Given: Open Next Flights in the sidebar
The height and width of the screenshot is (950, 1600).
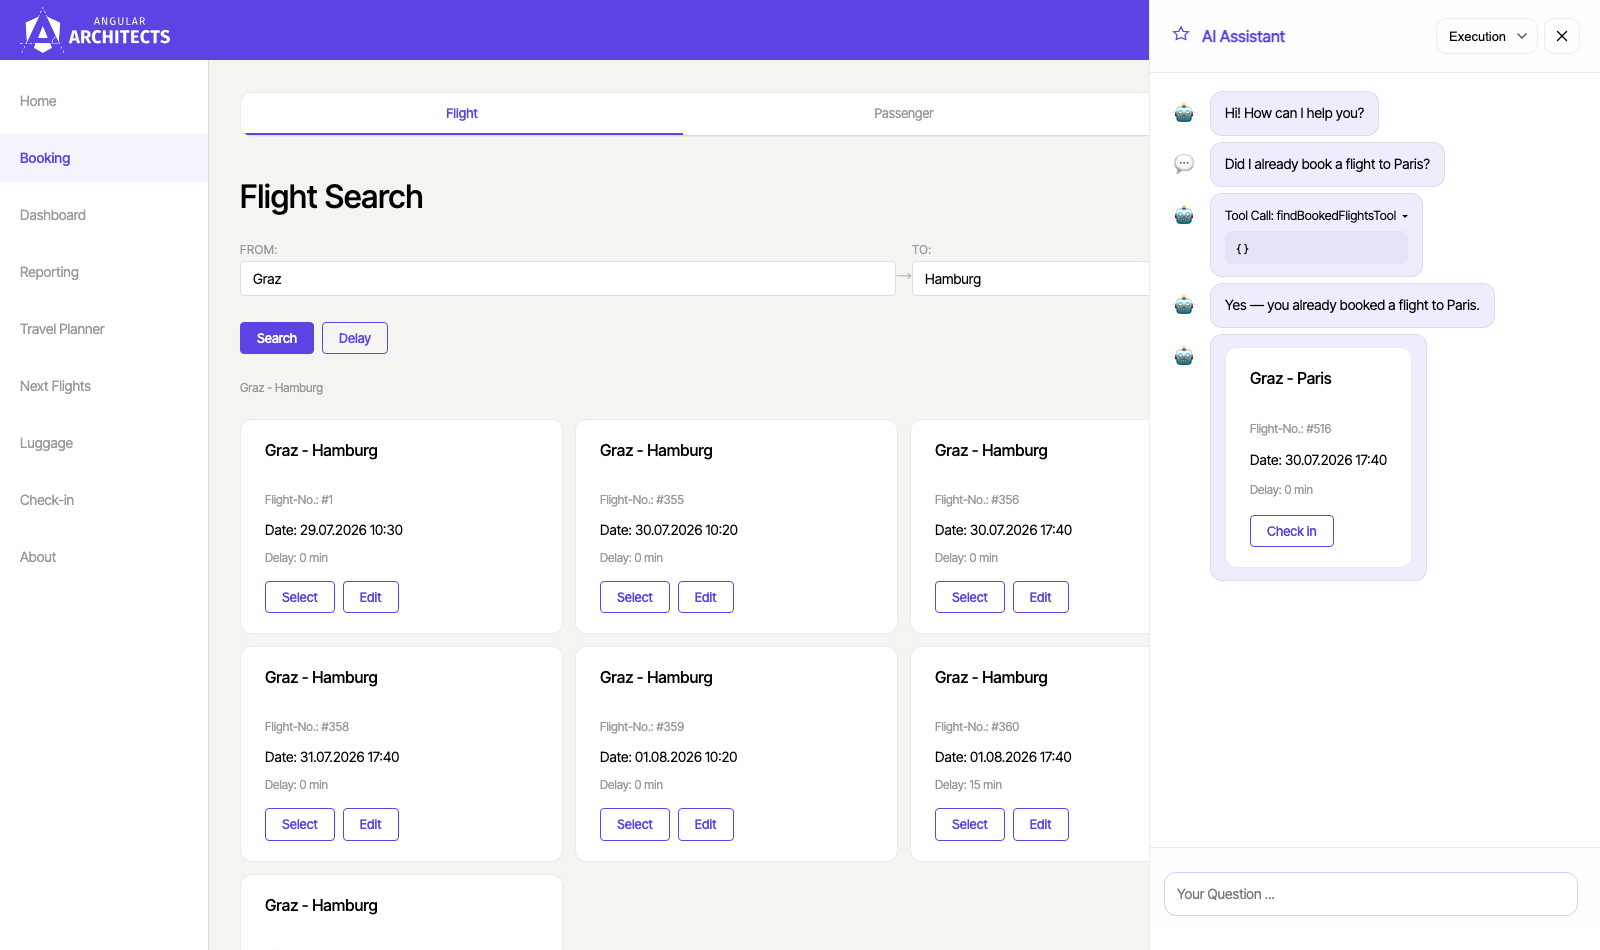Looking at the screenshot, I should [x=104, y=386].
